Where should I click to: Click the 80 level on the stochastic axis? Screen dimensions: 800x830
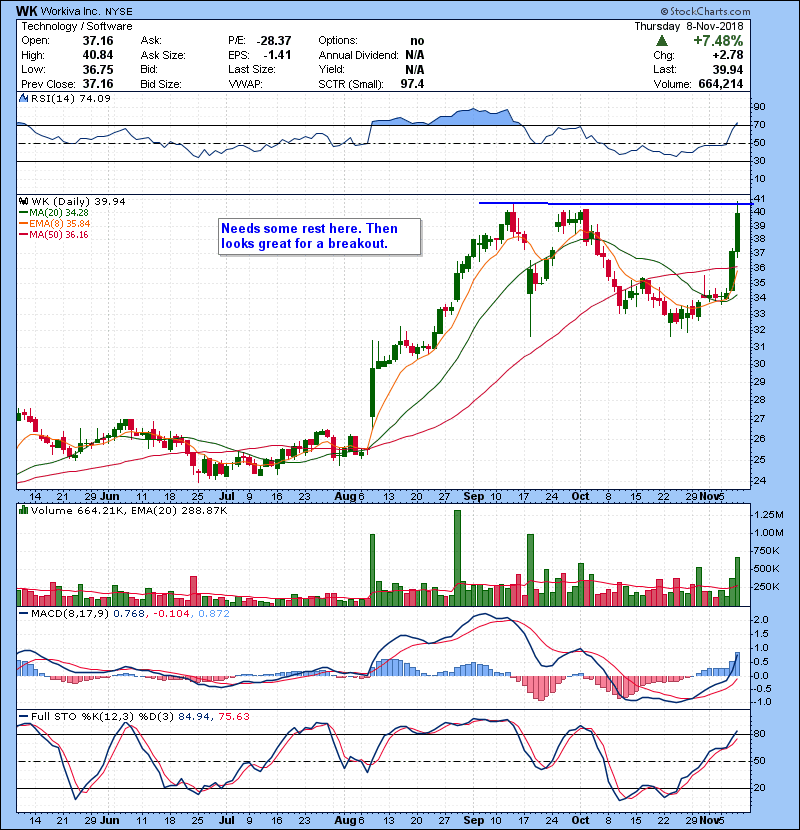(x=759, y=734)
